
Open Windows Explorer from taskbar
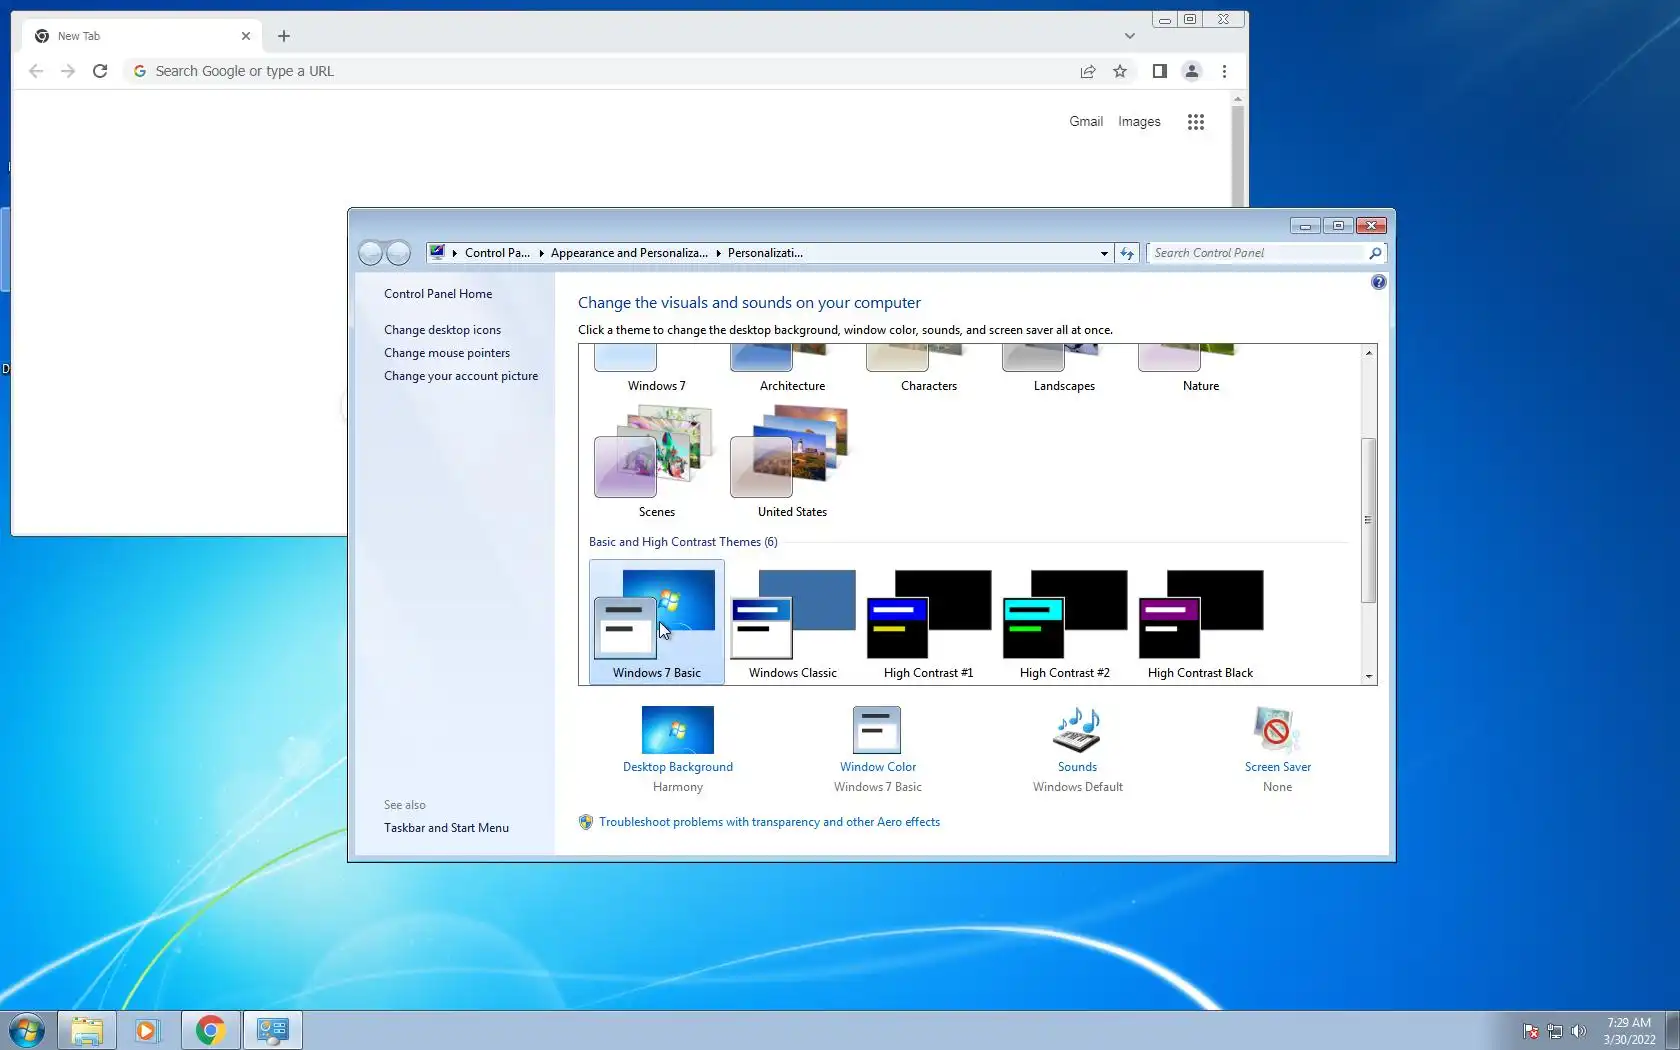(87, 1030)
